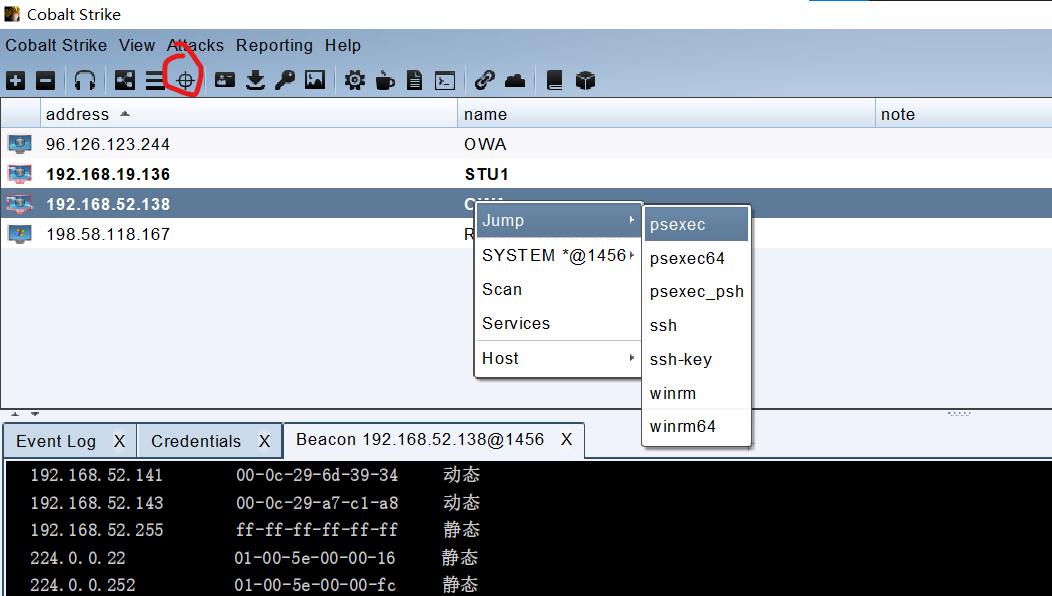
Task: Click MAC address 00-0c-29-a7-c1-a8 in the output
Action: (317, 503)
